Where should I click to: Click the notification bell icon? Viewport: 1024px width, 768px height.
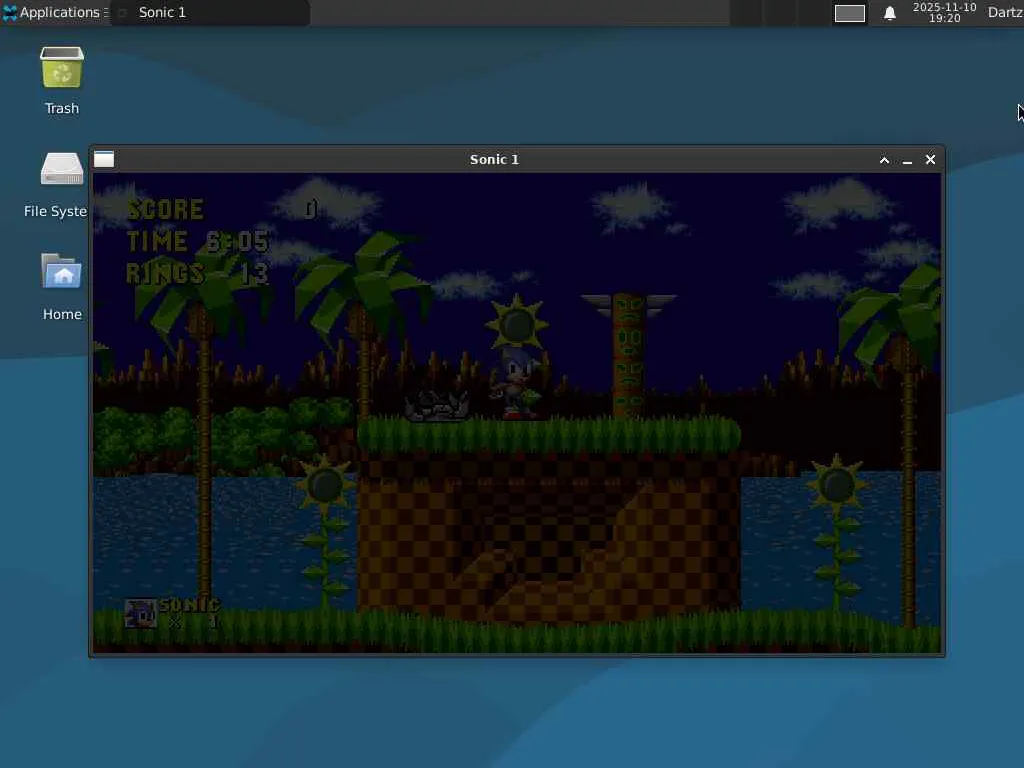click(x=889, y=13)
